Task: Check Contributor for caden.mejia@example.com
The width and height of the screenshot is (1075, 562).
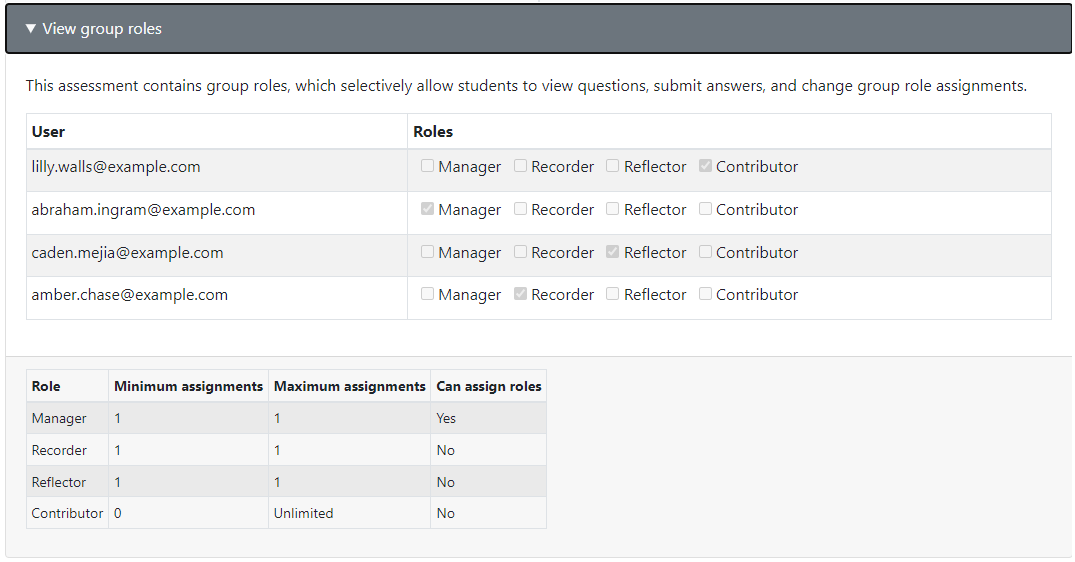Action: 705,252
